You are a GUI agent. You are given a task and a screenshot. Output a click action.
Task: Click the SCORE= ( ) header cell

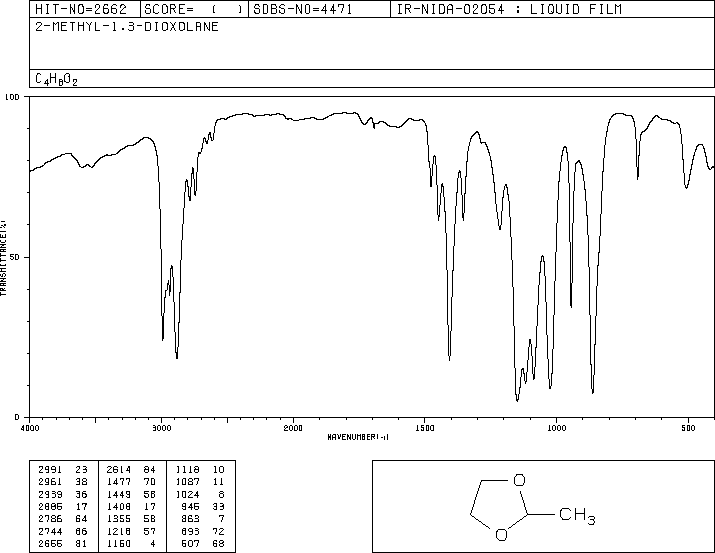pyautogui.click(x=194, y=9)
